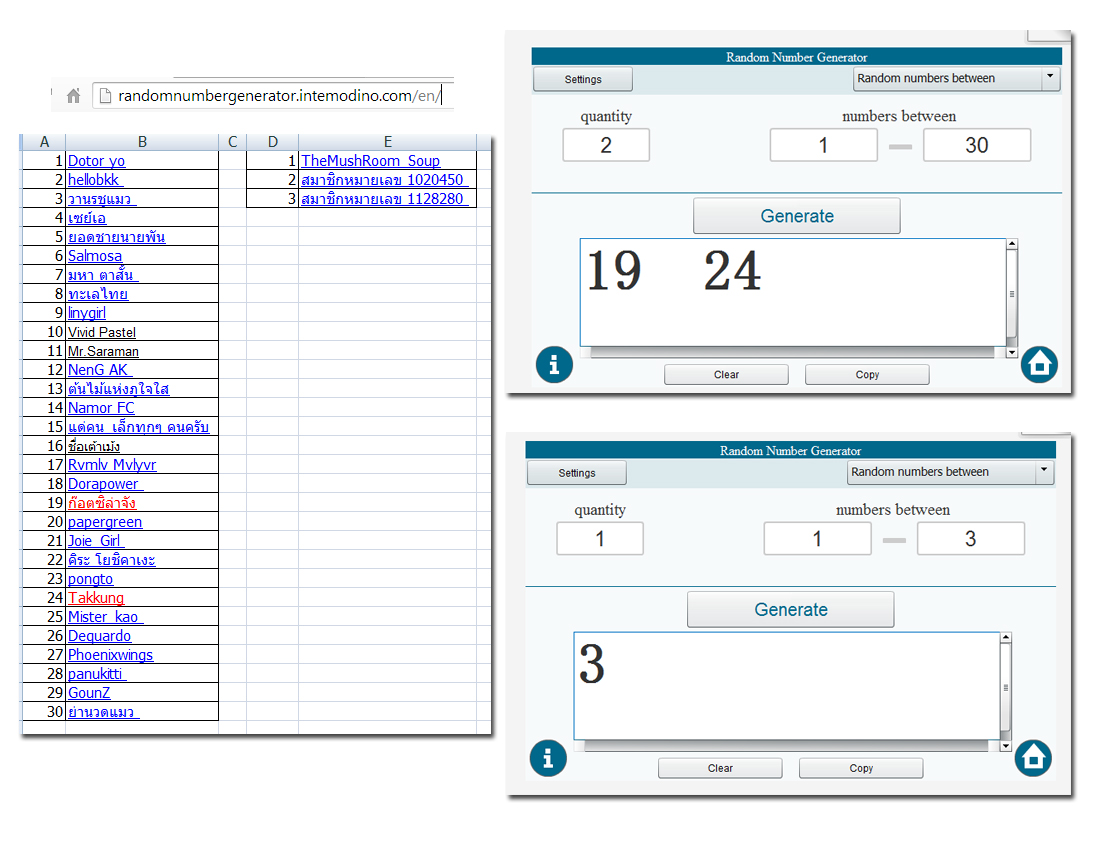
Task: Click the upper results text area showing 19 24
Action: coord(793,292)
